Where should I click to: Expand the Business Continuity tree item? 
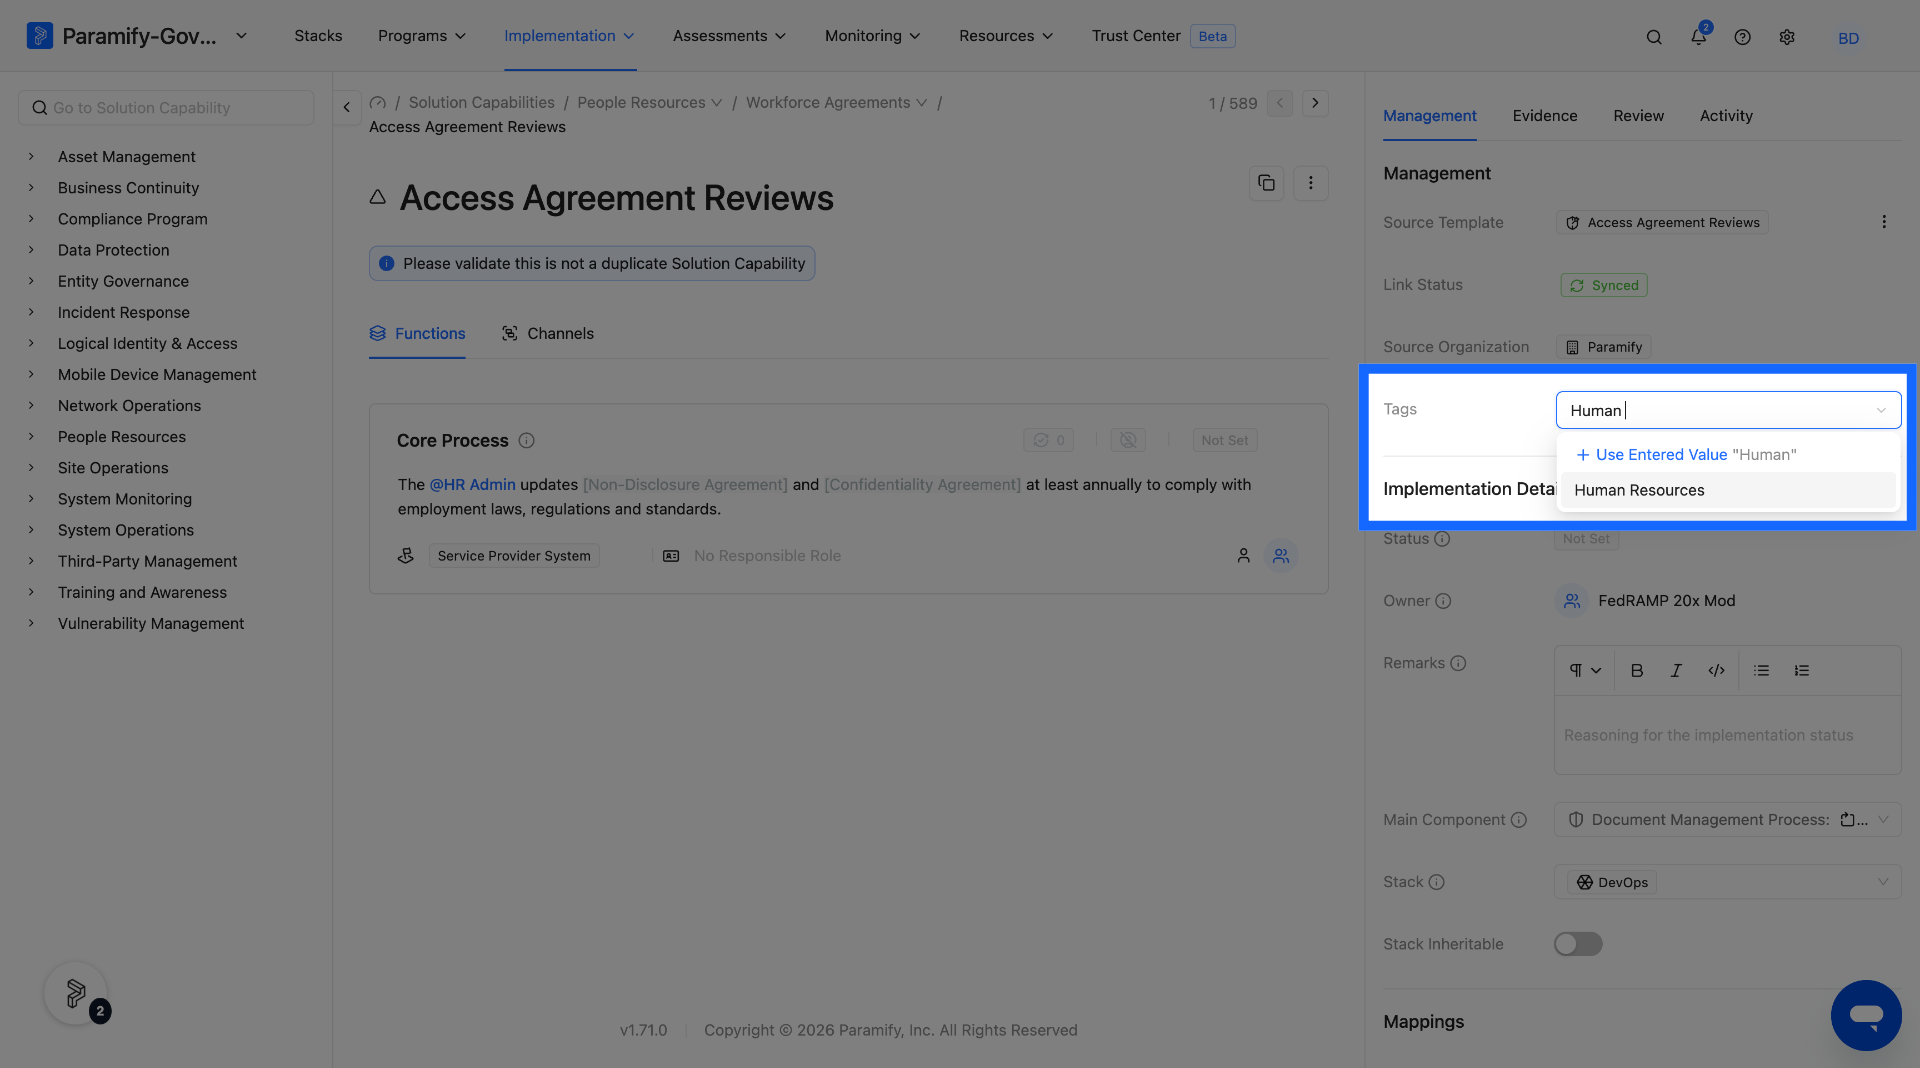[x=31, y=188]
